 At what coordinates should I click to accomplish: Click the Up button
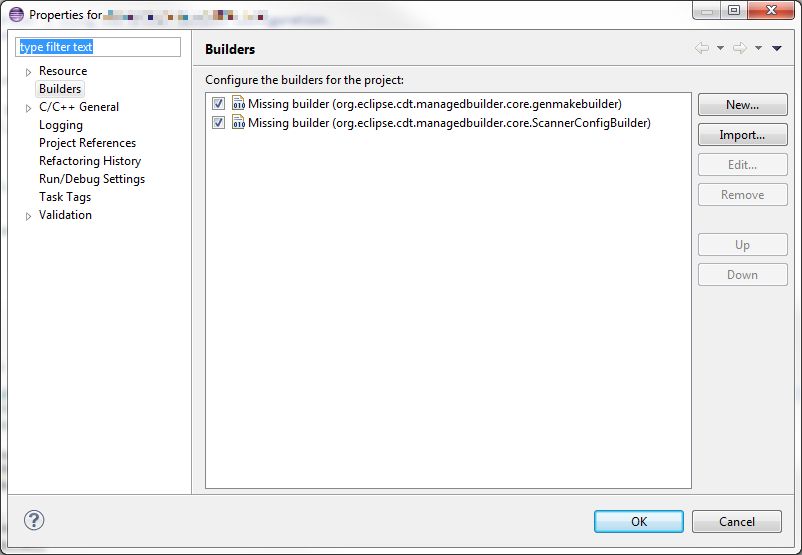[743, 245]
